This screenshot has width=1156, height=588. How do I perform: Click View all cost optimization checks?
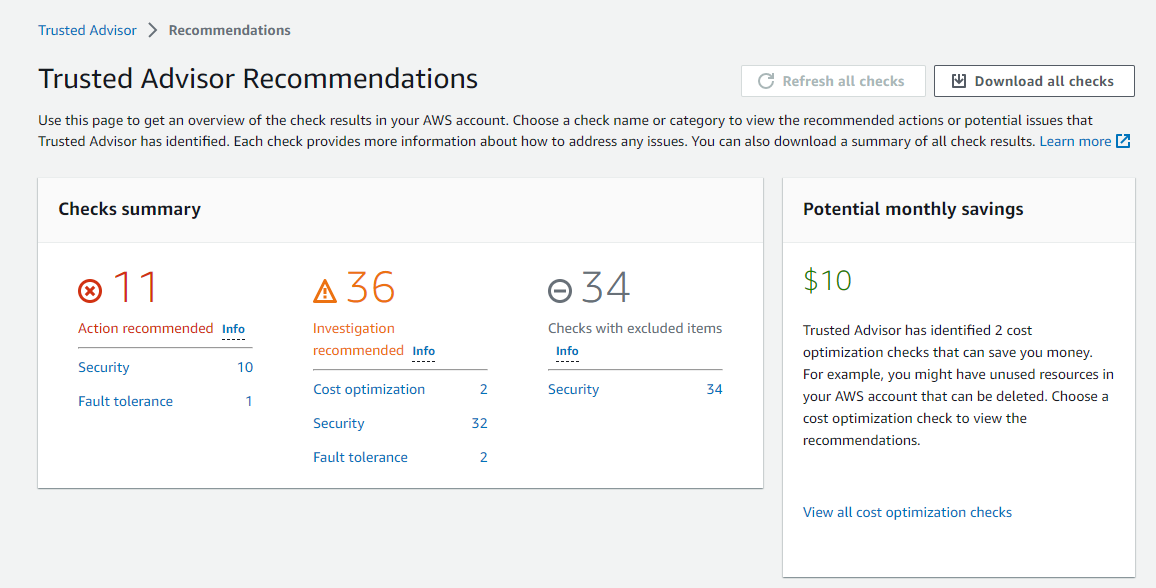pos(907,512)
